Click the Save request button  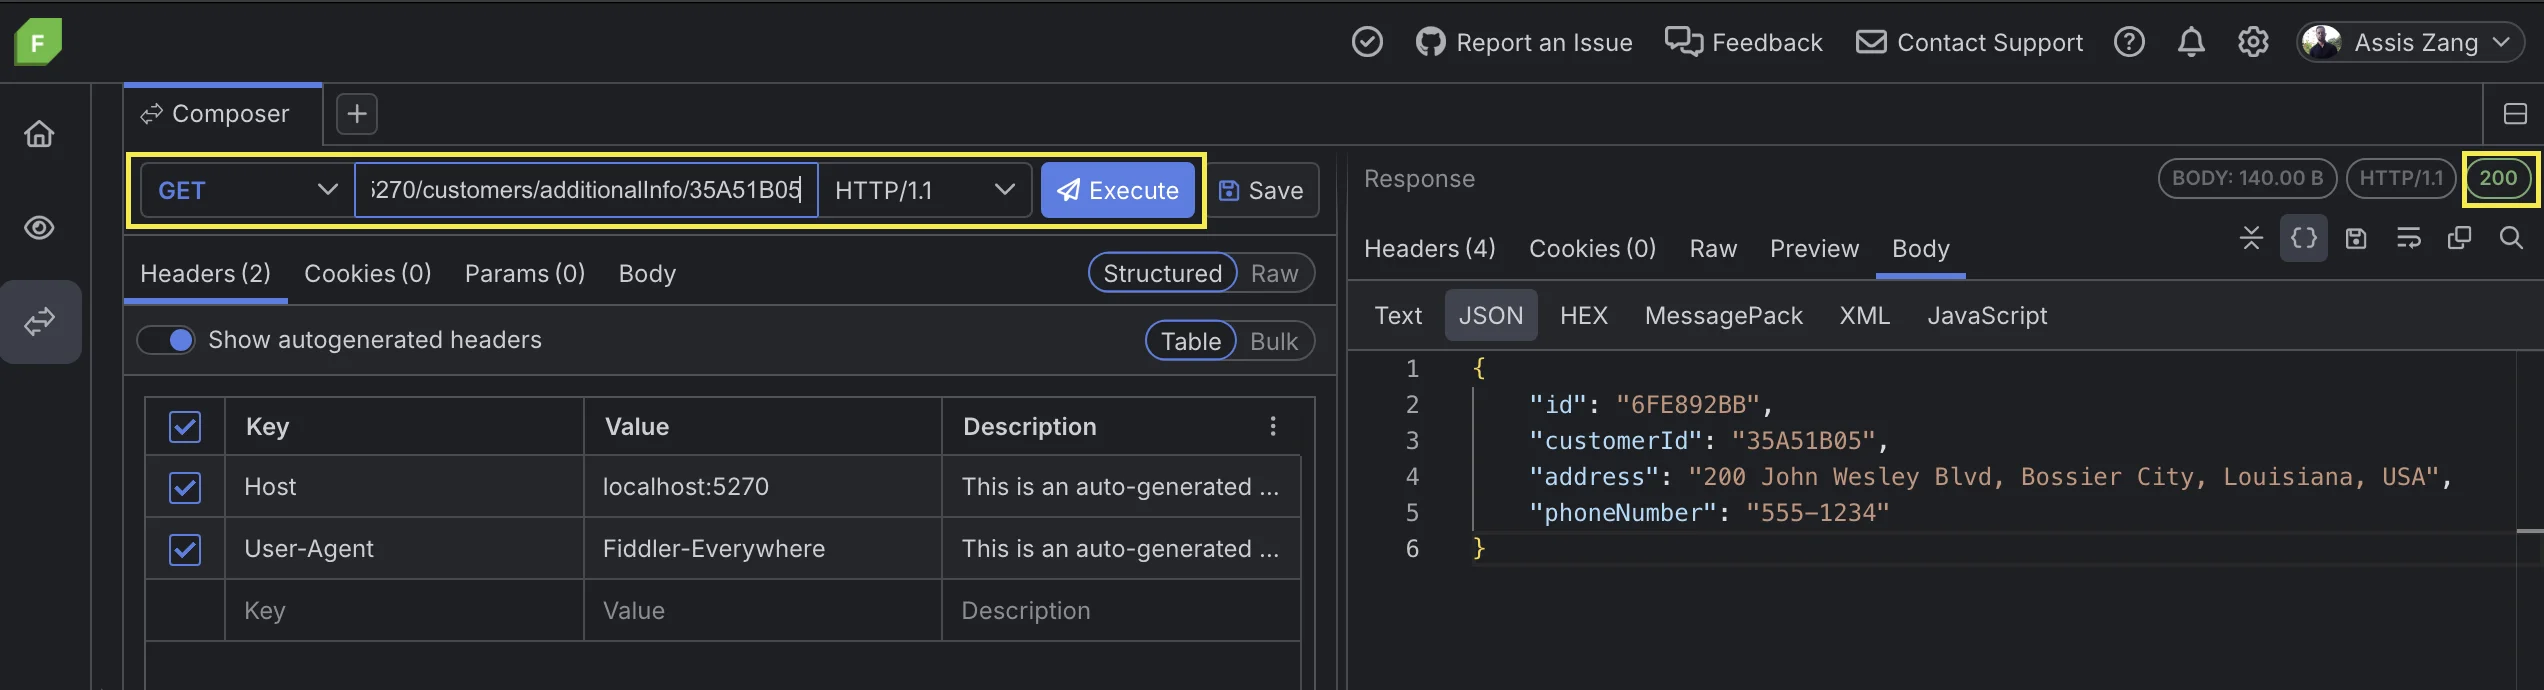click(x=1261, y=190)
